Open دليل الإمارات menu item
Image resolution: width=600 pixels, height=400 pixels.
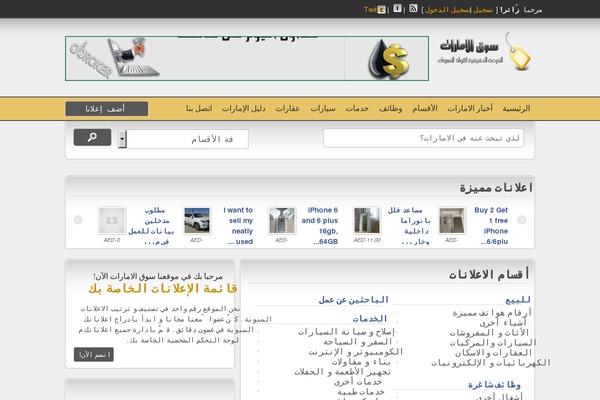(243, 109)
